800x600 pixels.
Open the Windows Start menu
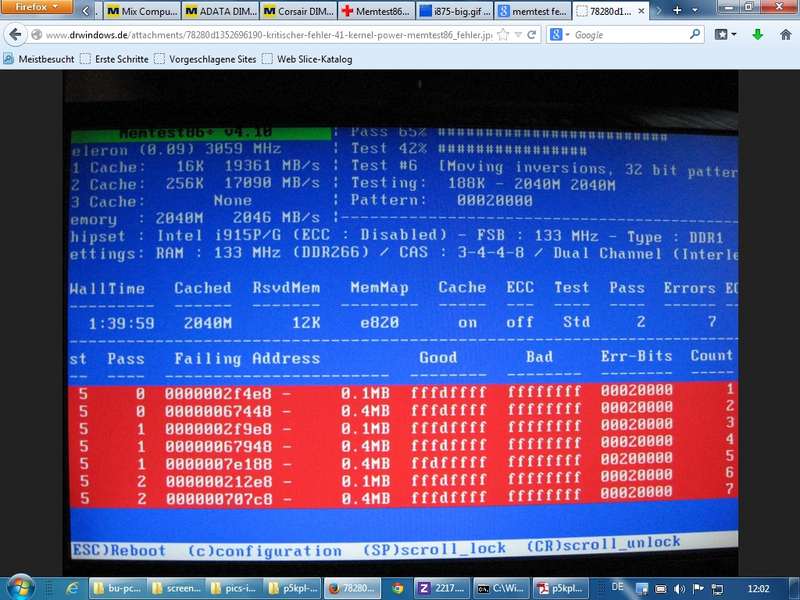click(21, 588)
